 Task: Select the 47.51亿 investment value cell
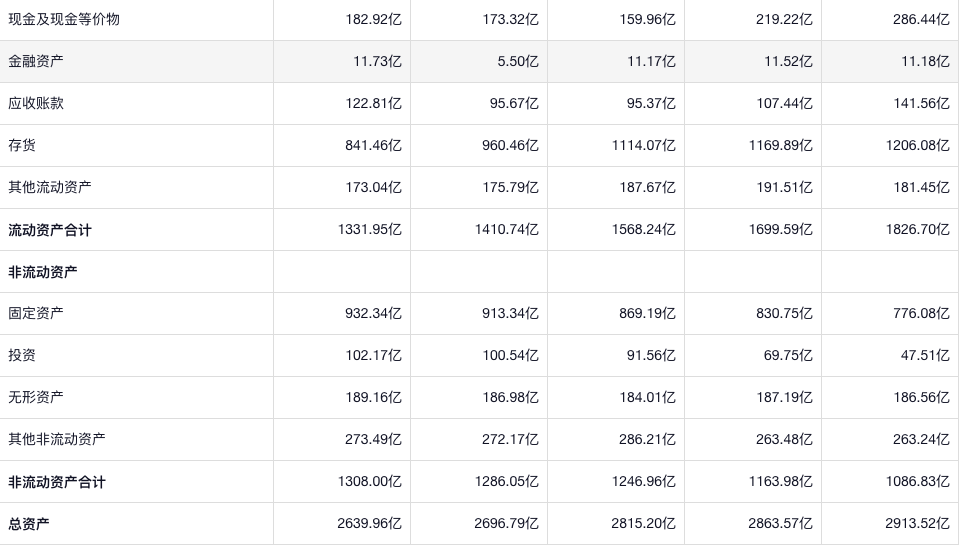tap(925, 355)
